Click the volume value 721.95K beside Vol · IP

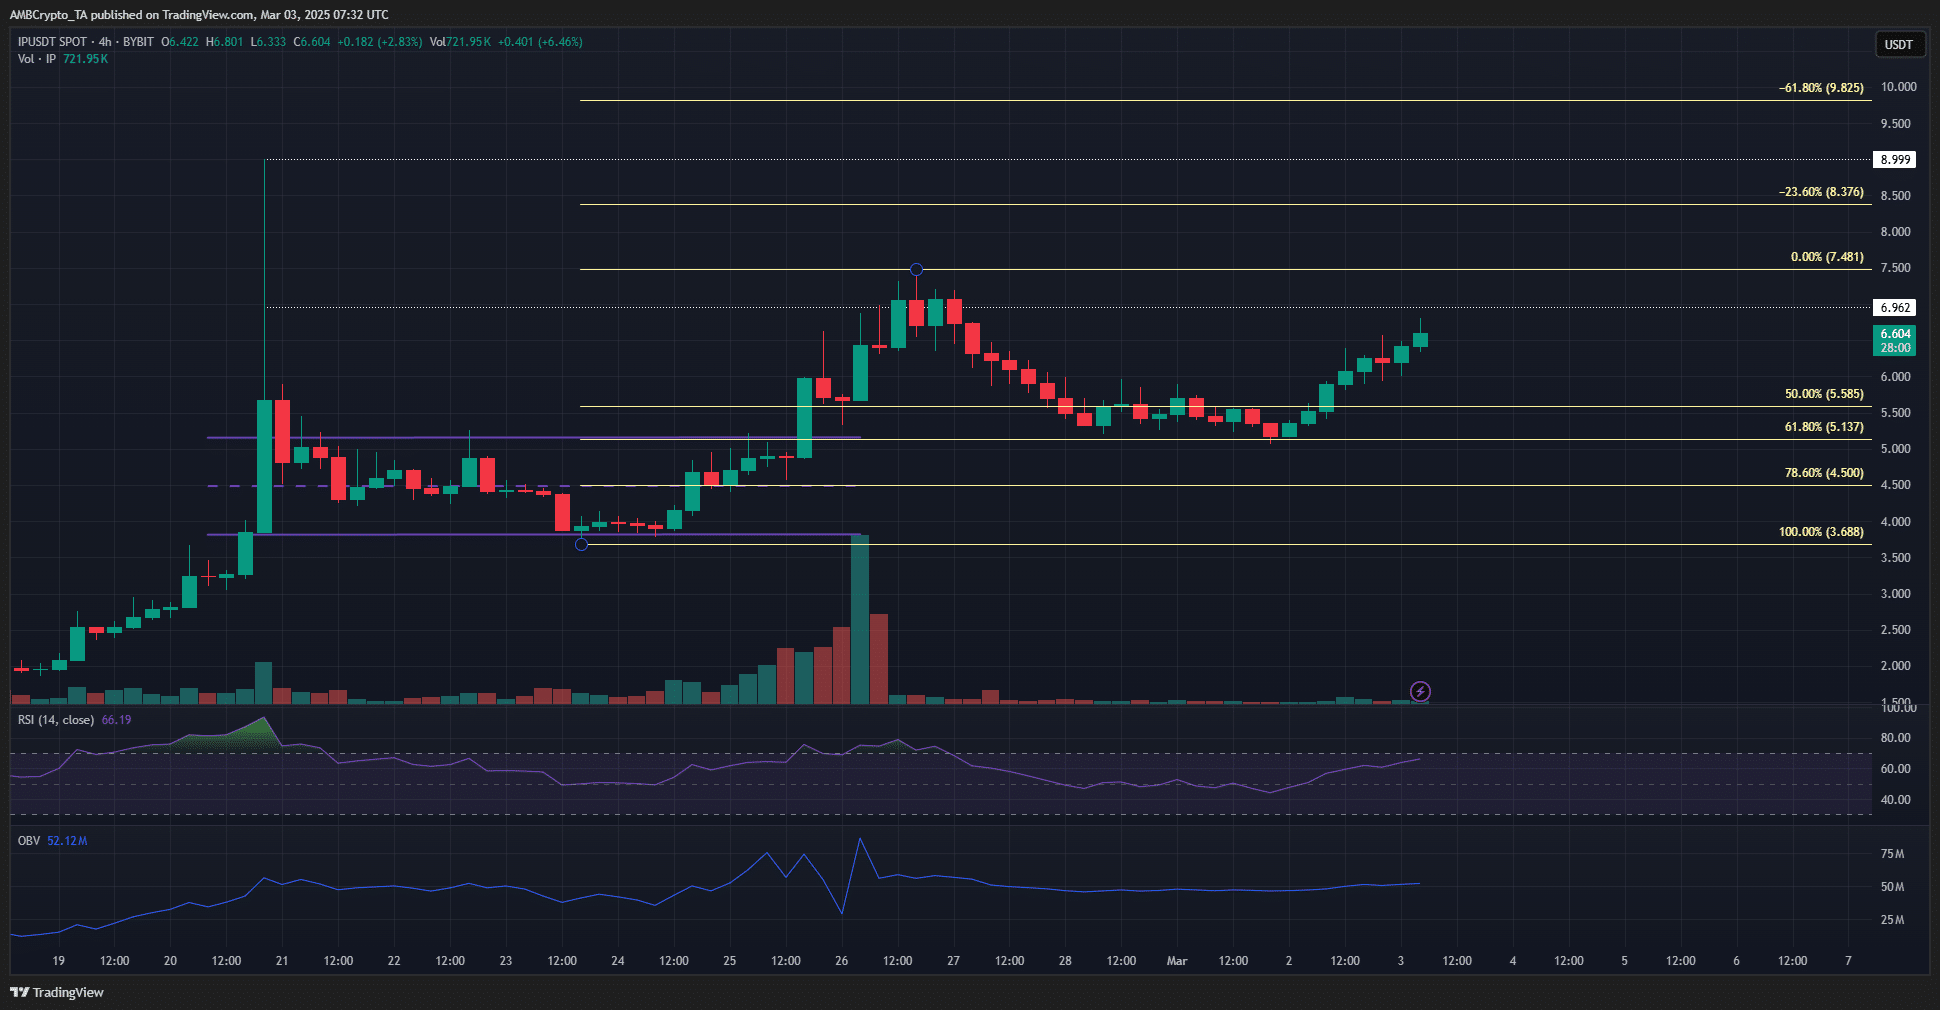click(x=85, y=59)
